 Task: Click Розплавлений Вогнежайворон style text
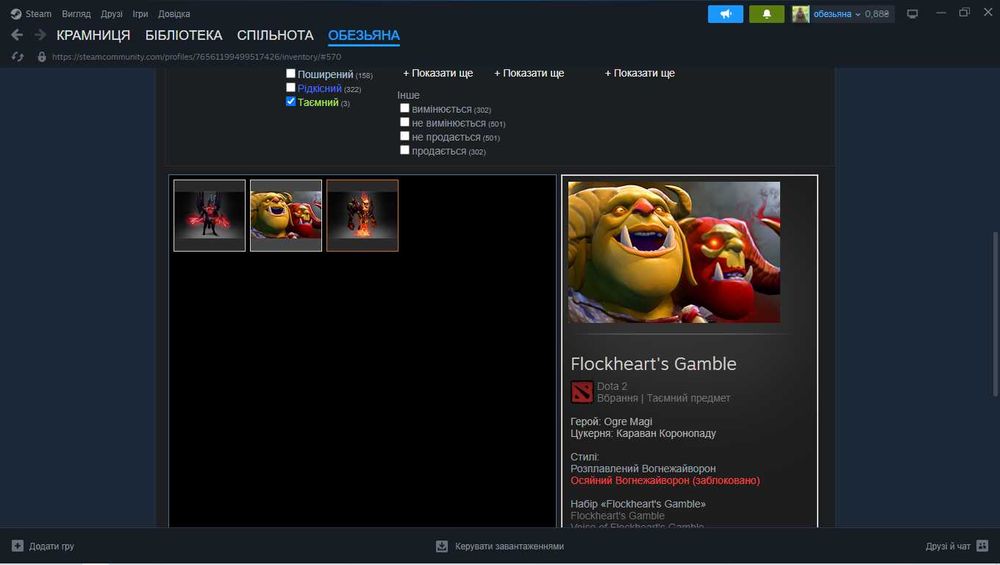643,468
